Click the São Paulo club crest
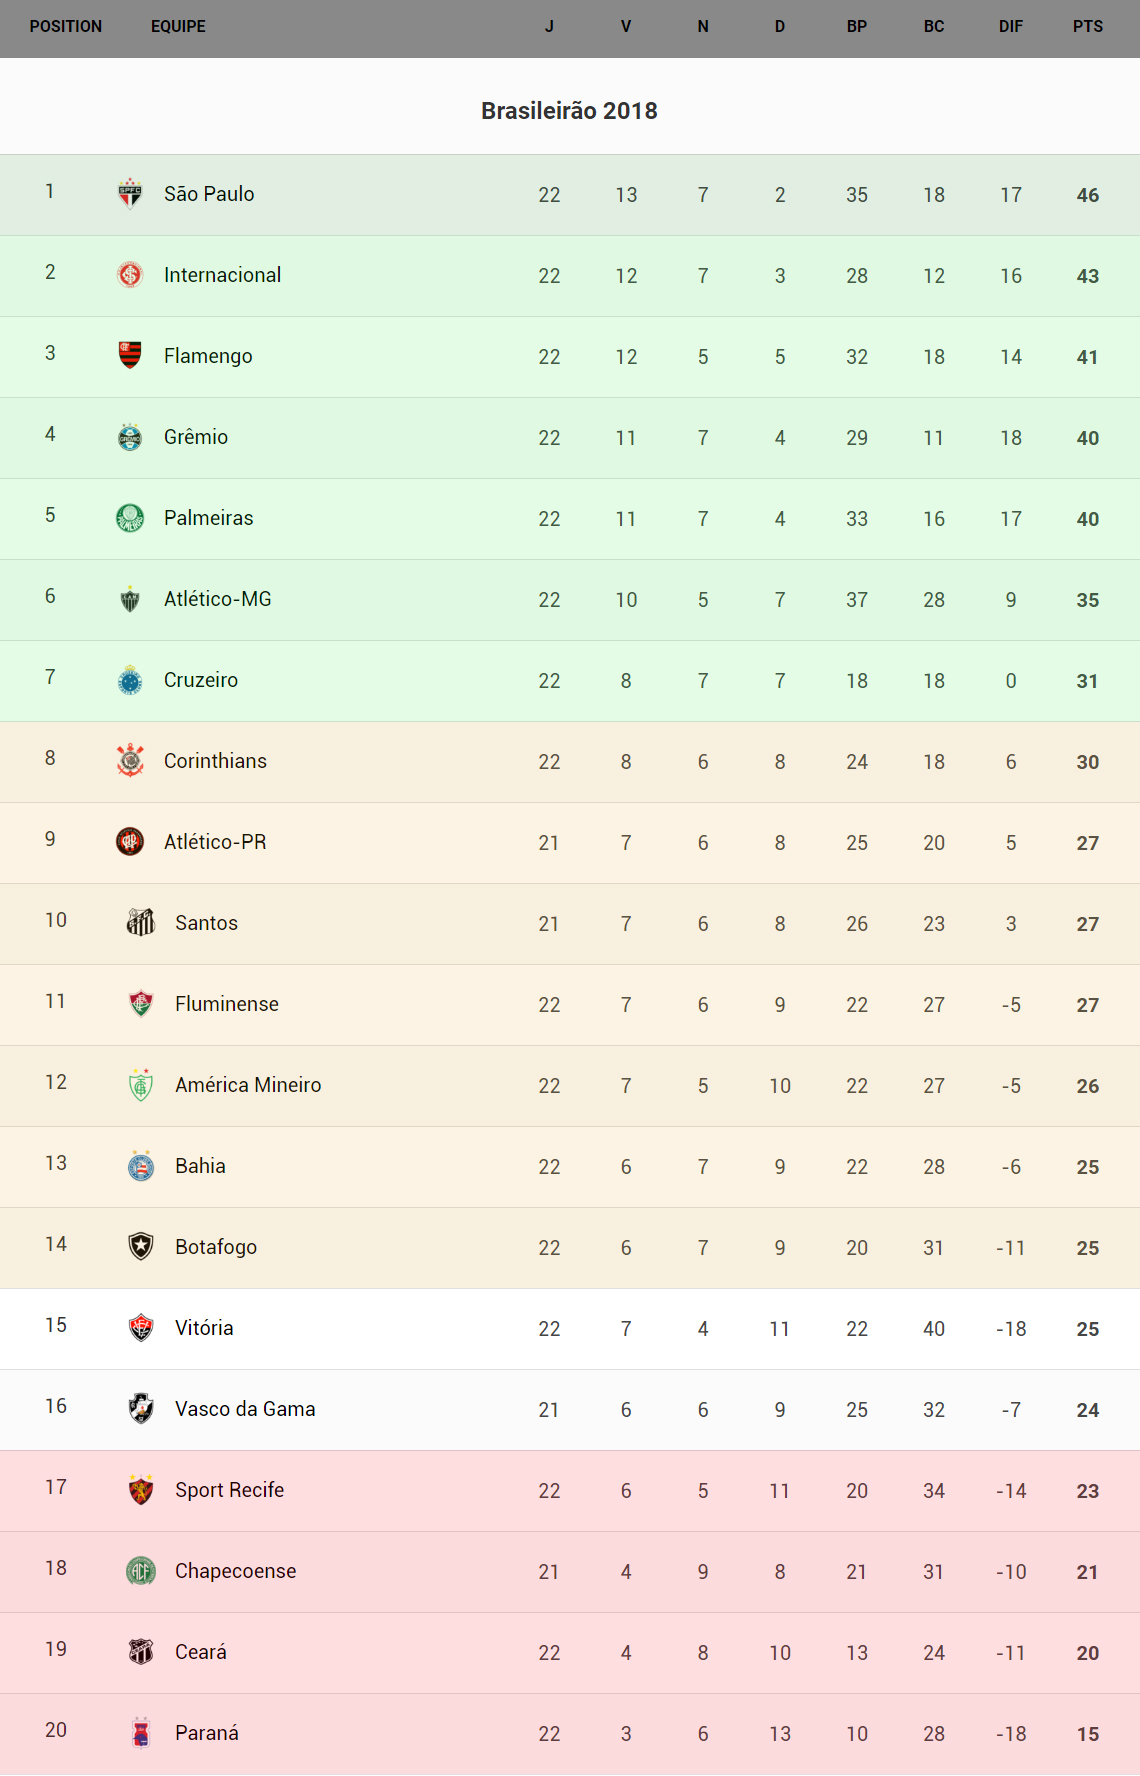Screen dimensions: 1140x1776 (x=130, y=194)
